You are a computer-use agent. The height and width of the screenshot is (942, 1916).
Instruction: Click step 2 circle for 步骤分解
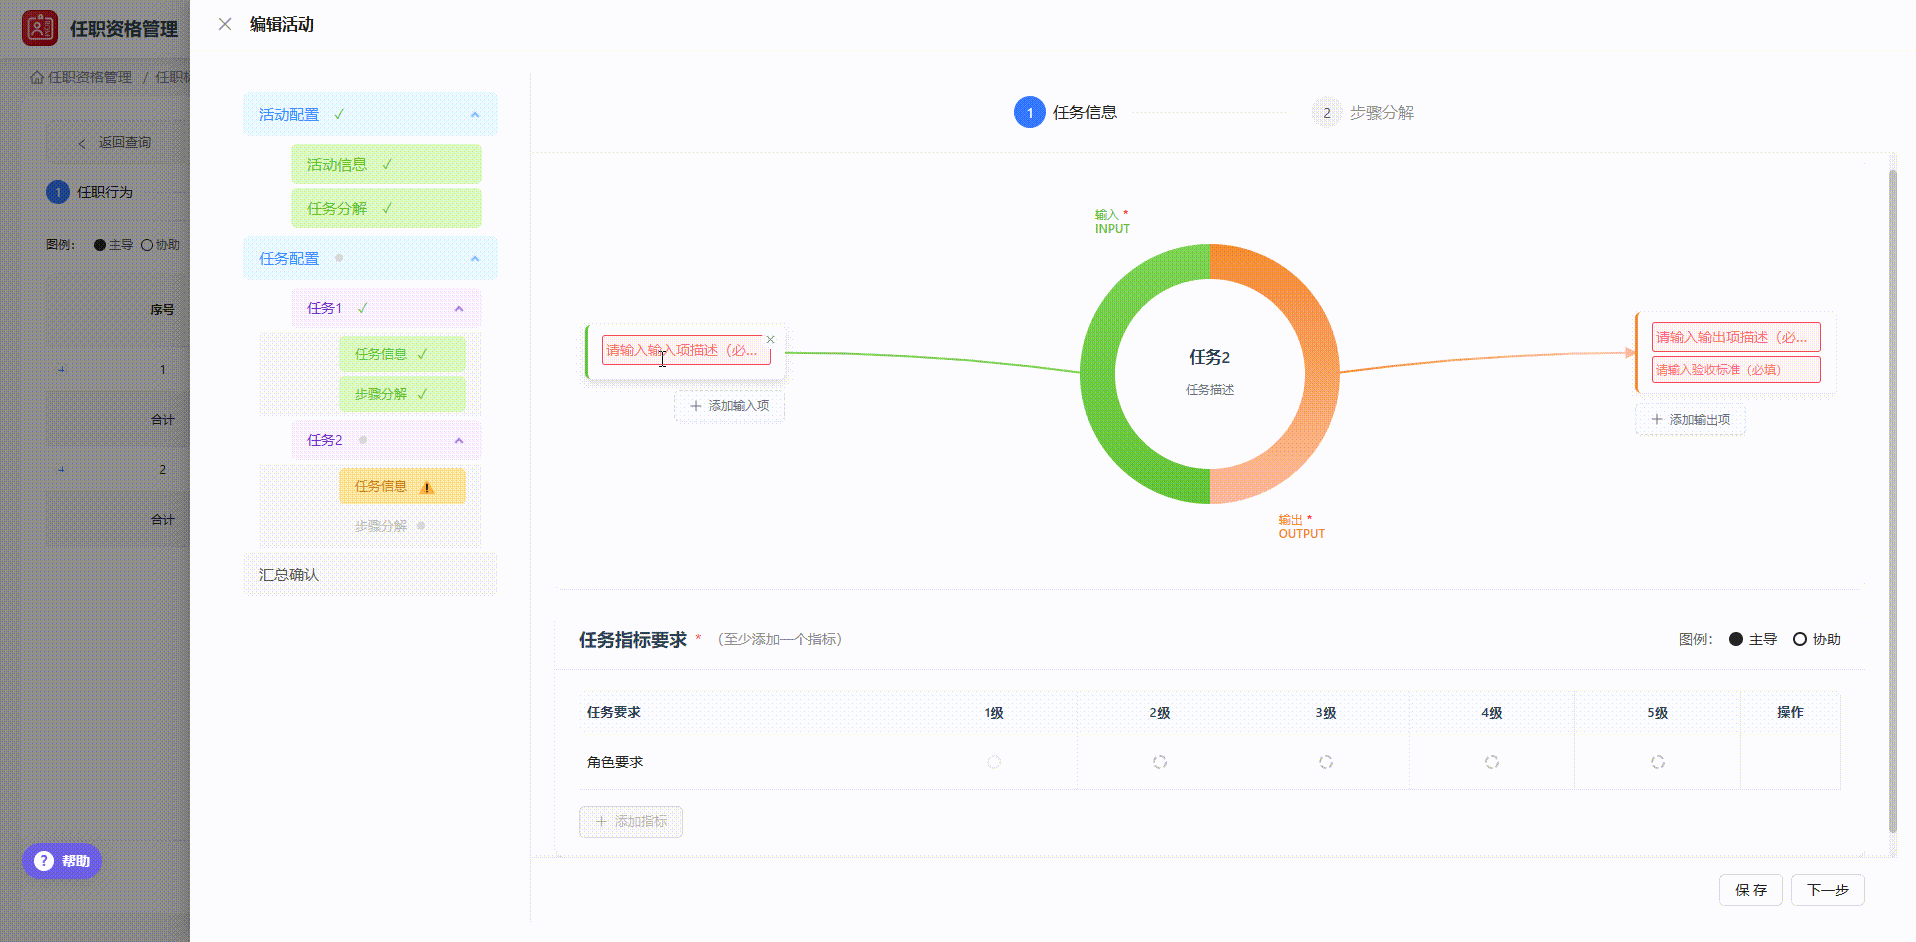pos(1326,112)
